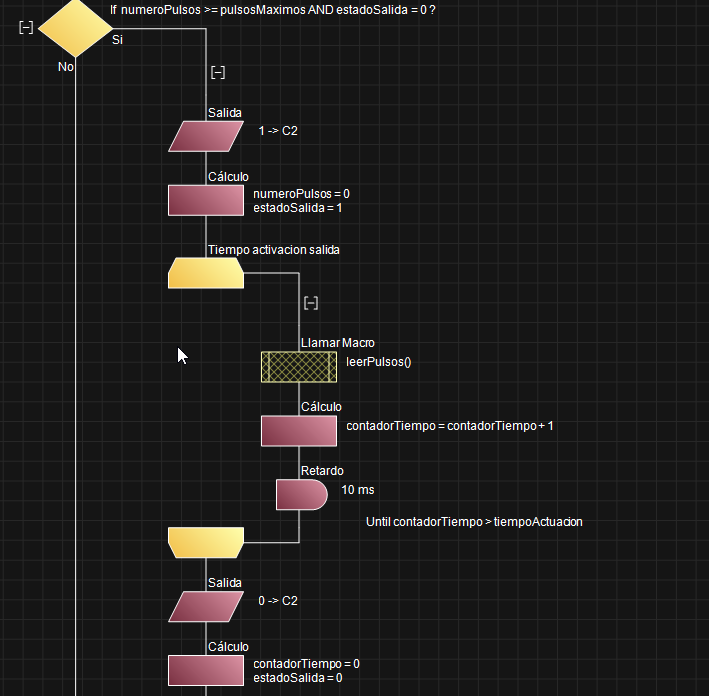Select the leerPulsos() macro call icon
709x696 pixels.
(299, 367)
